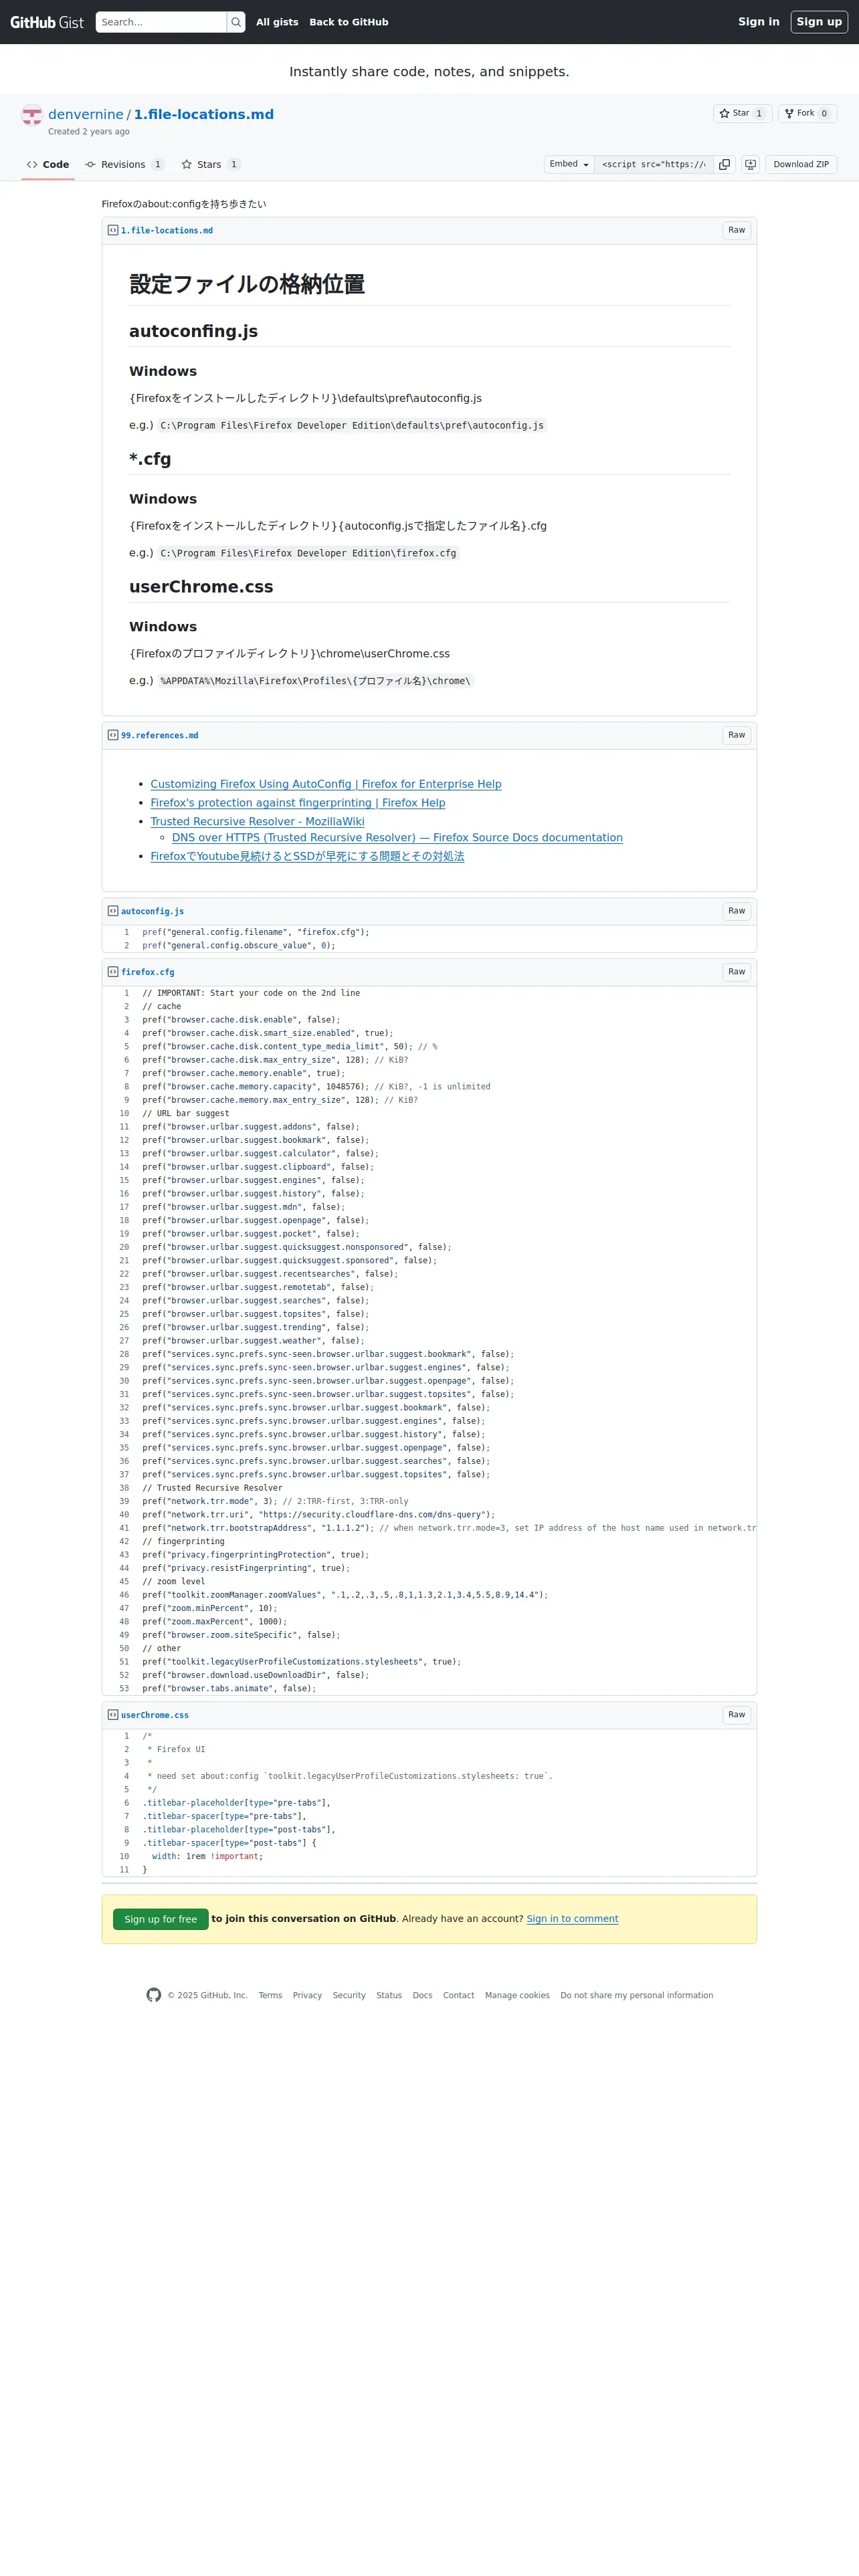
Task: Open the Privacy footer link
Action: click(x=307, y=1996)
